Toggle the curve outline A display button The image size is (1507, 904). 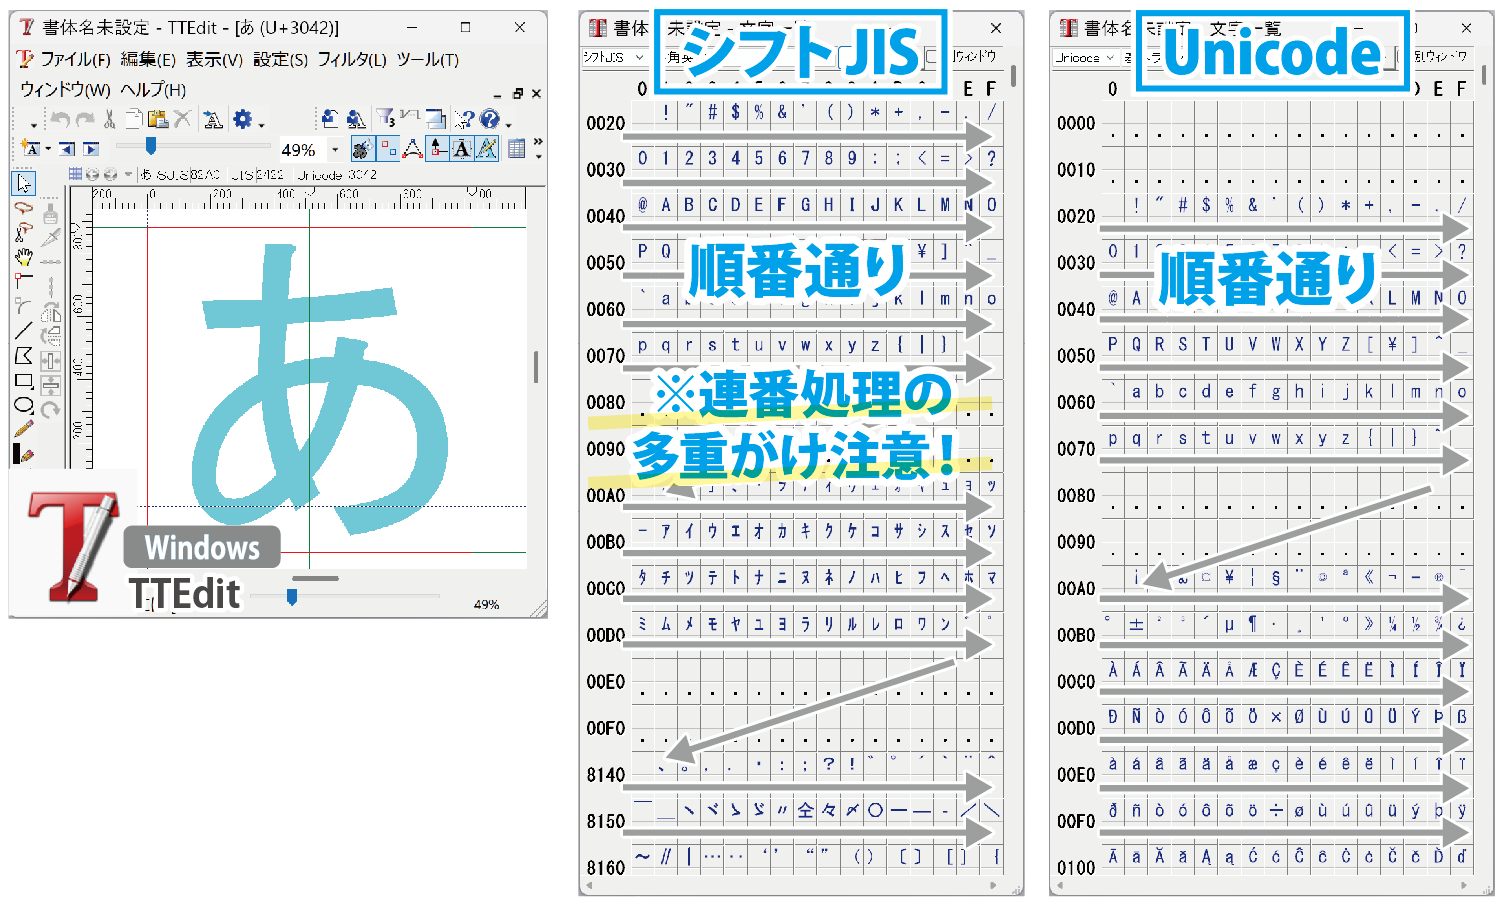coord(412,149)
